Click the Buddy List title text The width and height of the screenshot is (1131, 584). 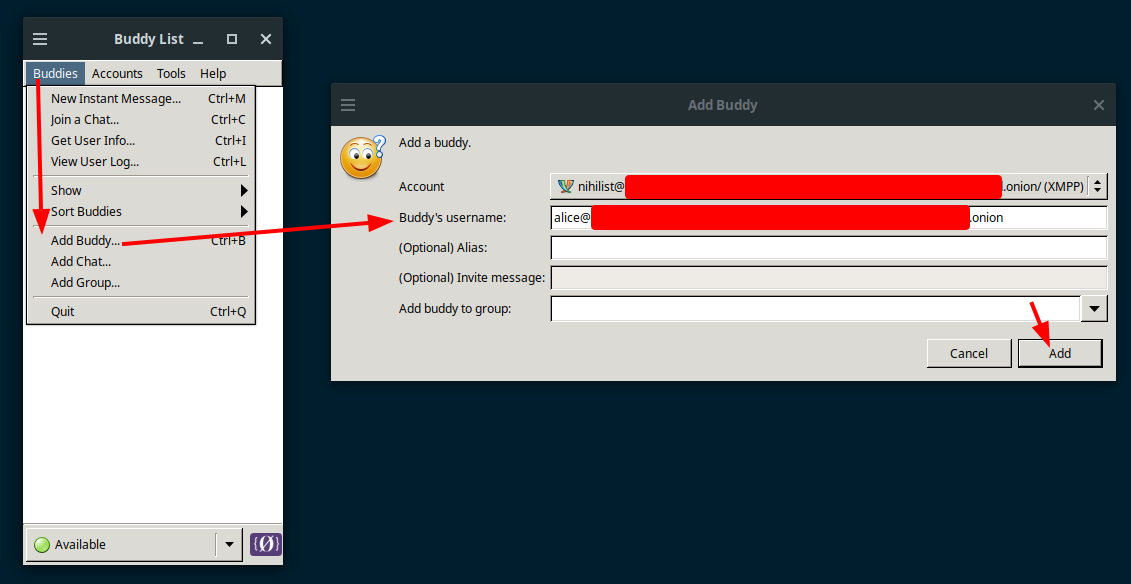(149, 39)
